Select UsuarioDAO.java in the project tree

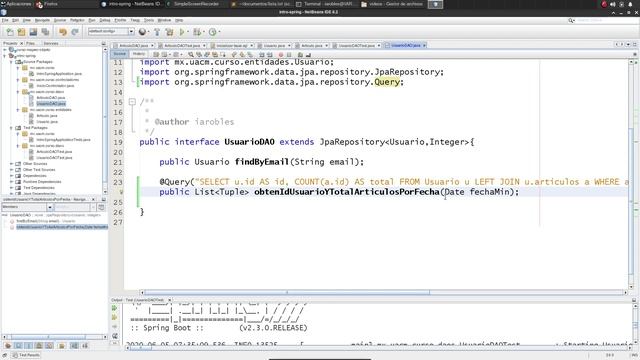(51, 104)
